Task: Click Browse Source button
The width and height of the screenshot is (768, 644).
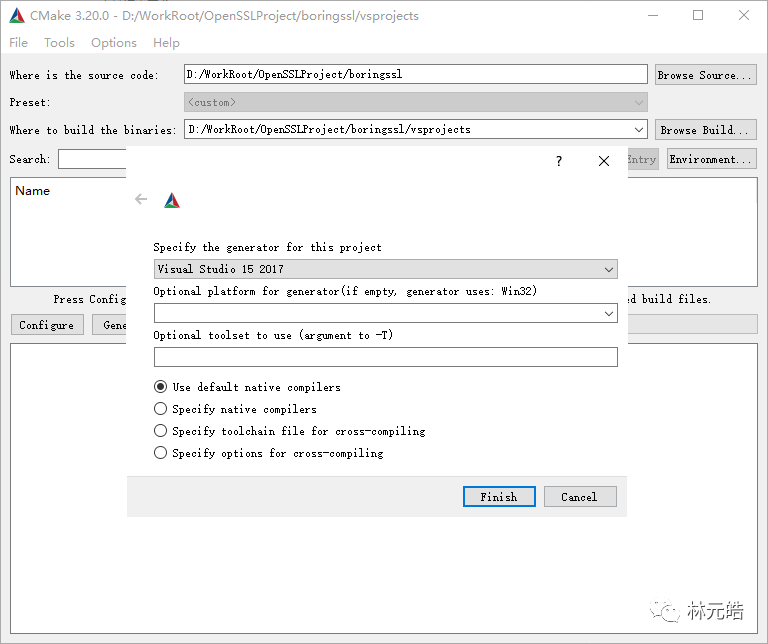Action: (706, 75)
